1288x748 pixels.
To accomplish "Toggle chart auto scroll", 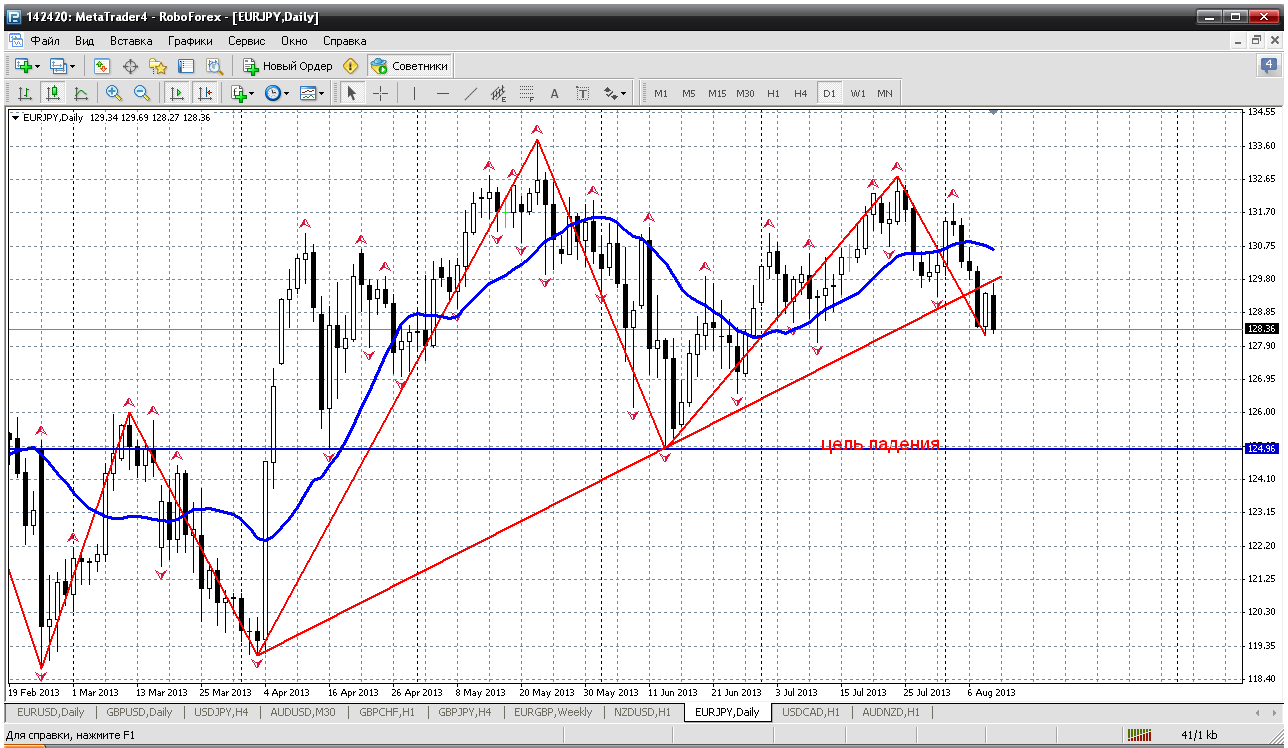I will (177, 93).
